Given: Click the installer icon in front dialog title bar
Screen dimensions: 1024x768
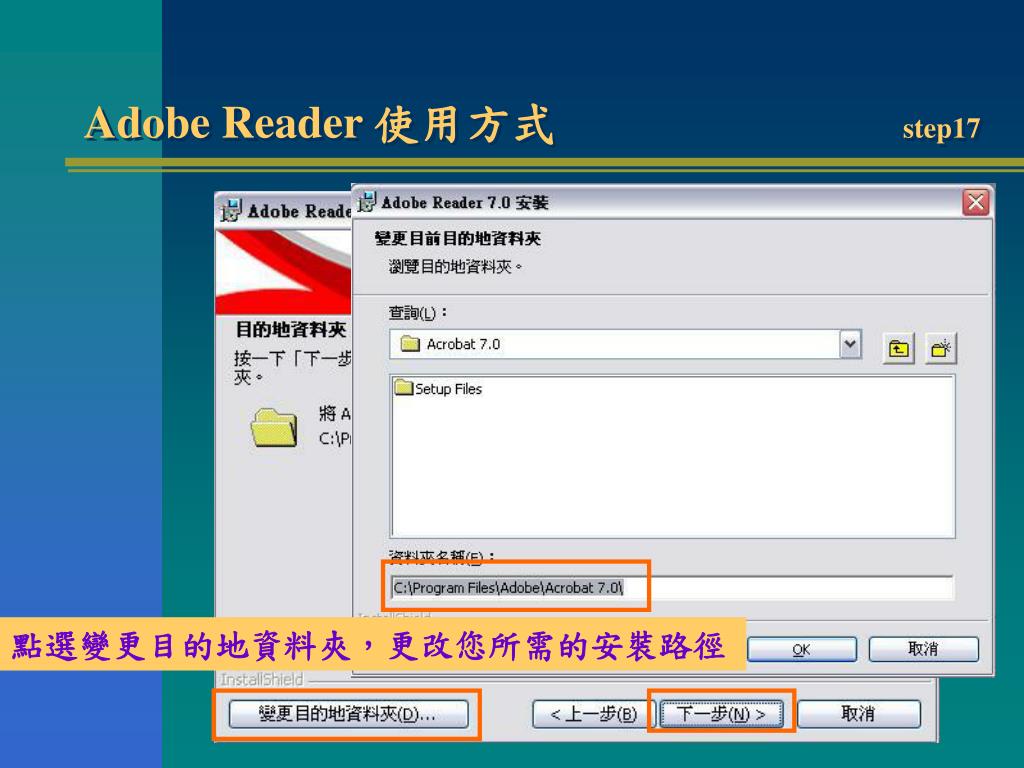Looking at the screenshot, I should 367,202.
